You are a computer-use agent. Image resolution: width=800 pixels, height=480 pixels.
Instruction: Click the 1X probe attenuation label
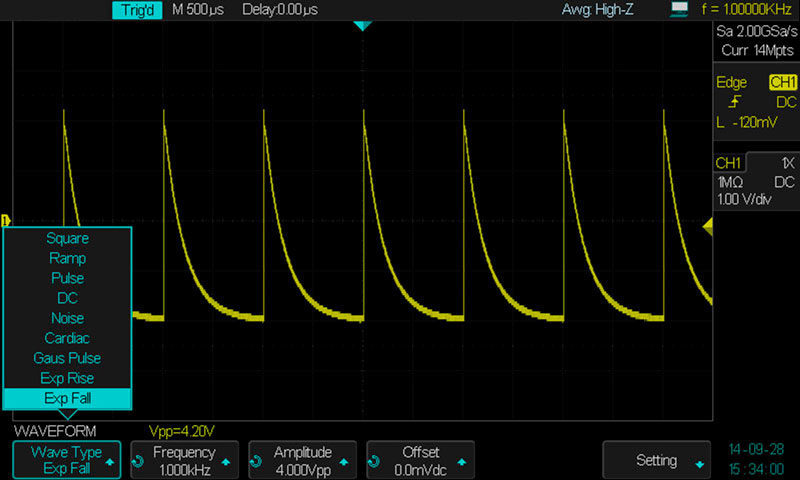788,163
